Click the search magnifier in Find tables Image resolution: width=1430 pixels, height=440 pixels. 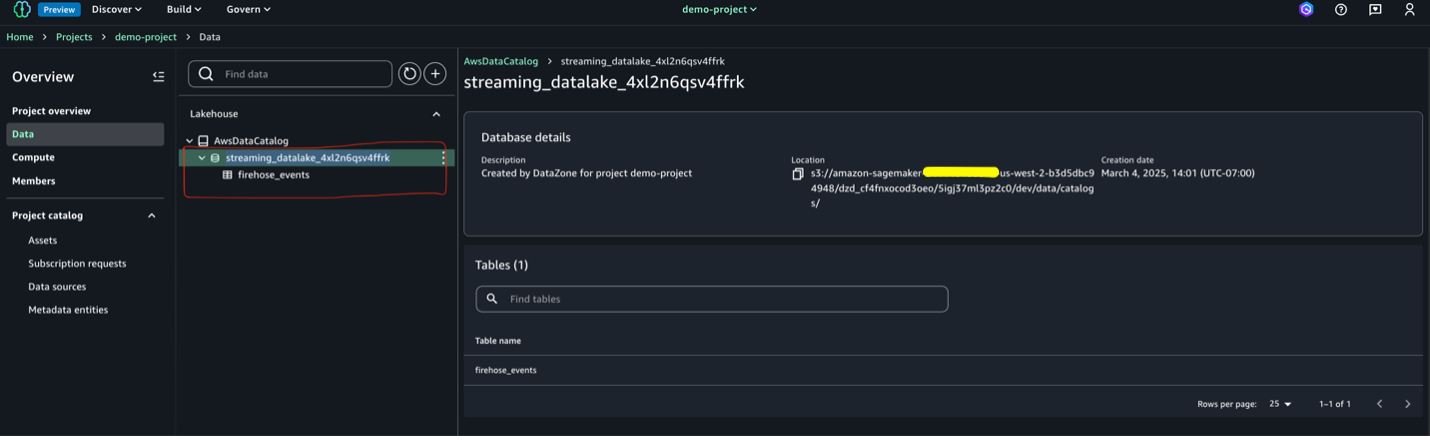[492, 299]
